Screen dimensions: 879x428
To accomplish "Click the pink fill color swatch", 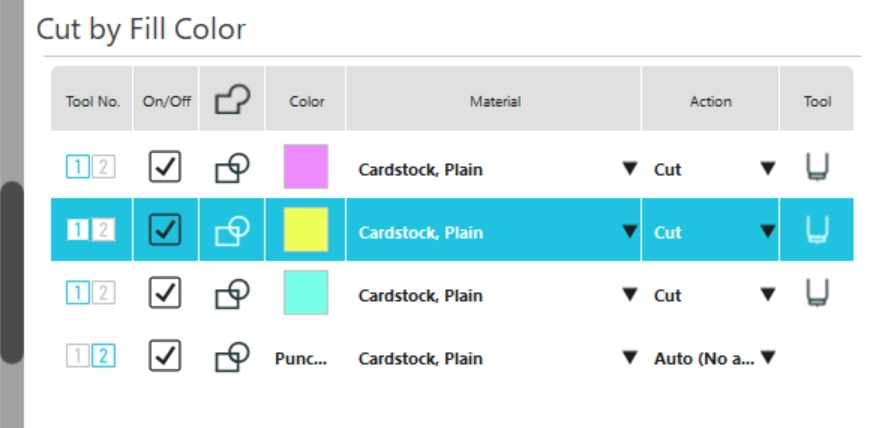I will [306, 167].
